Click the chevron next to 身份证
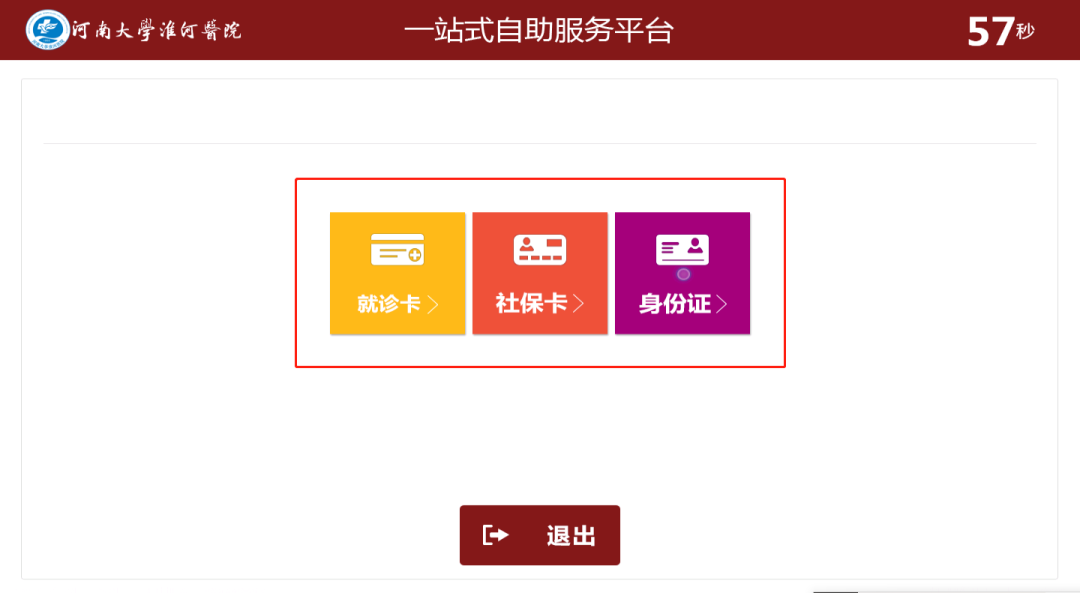Image resolution: width=1080 pixels, height=593 pixels. pyautogui.click(x=721, y=304)
